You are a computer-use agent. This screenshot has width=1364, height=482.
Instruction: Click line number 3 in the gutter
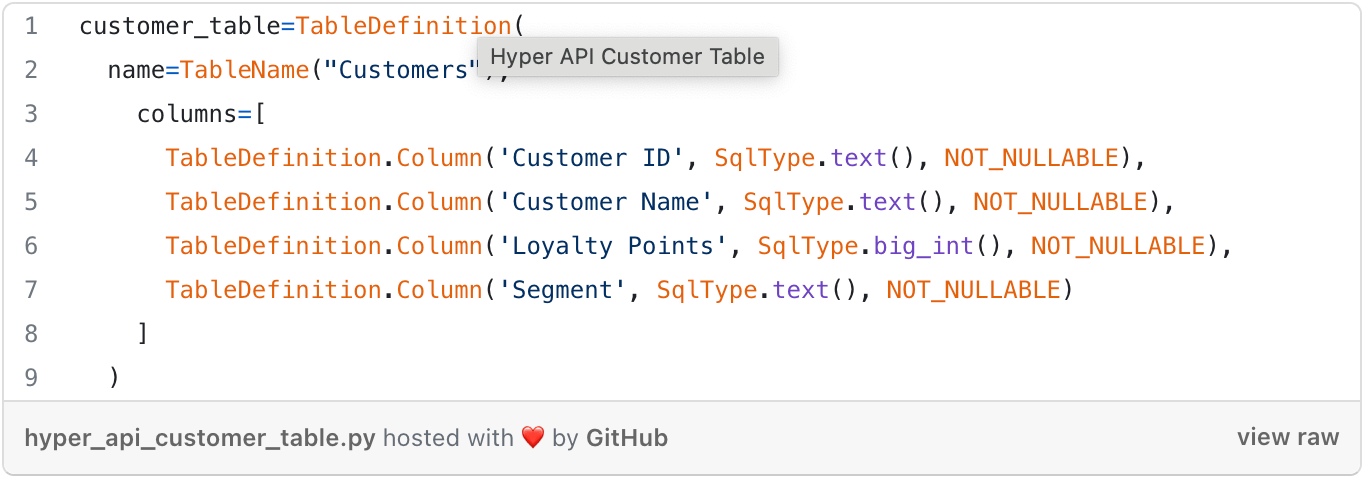click(31, 114)
